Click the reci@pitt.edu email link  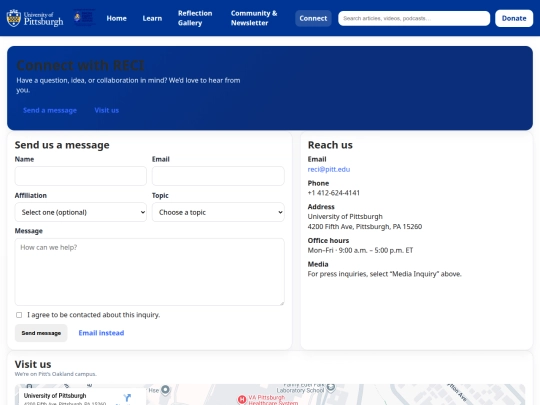pos(329,169)
